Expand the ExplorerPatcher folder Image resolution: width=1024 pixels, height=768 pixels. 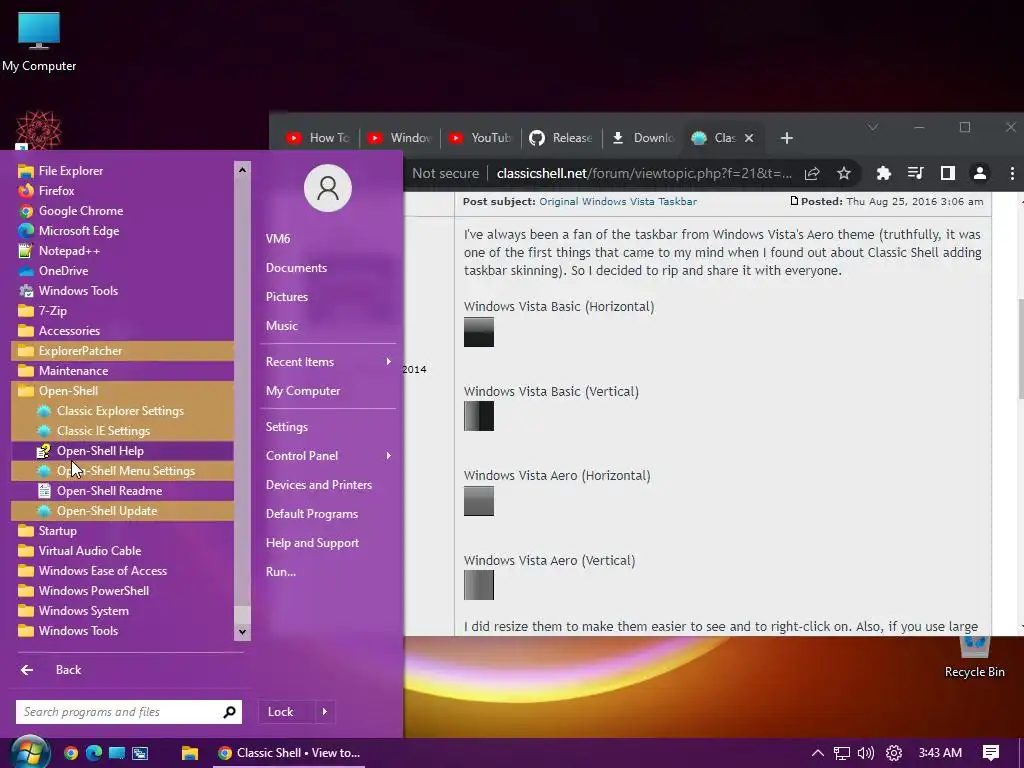click(x=122, y=351)
